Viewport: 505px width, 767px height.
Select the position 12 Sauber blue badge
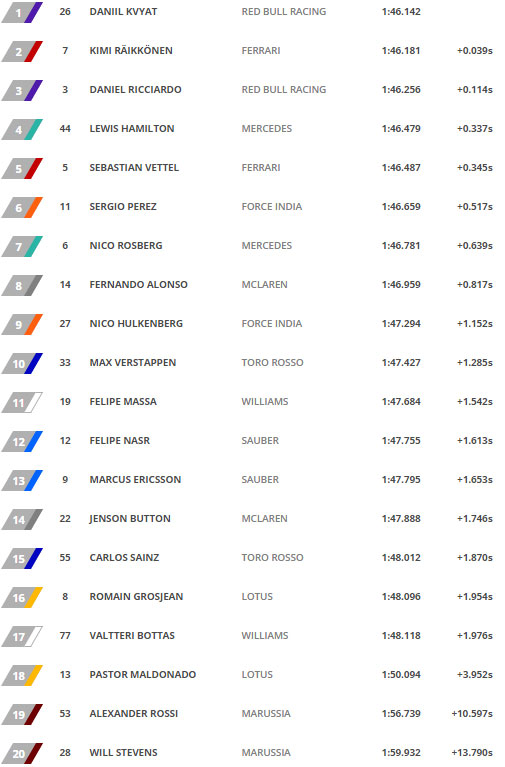[22, 442]
